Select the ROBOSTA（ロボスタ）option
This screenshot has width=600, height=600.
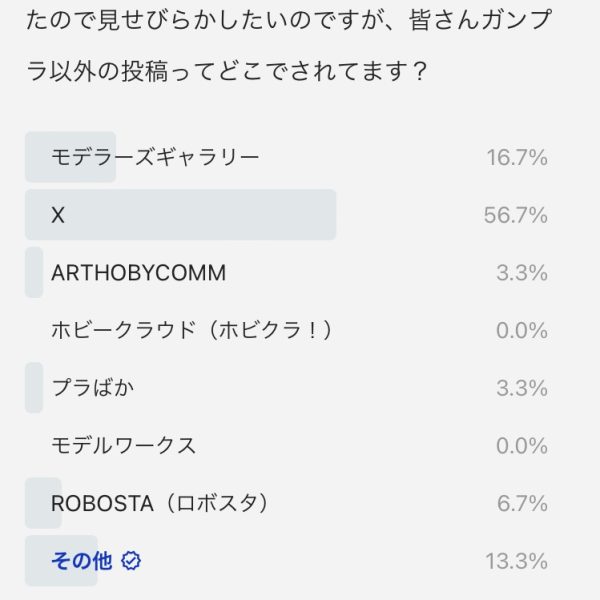pyautogui.click(x=160, y=504)
